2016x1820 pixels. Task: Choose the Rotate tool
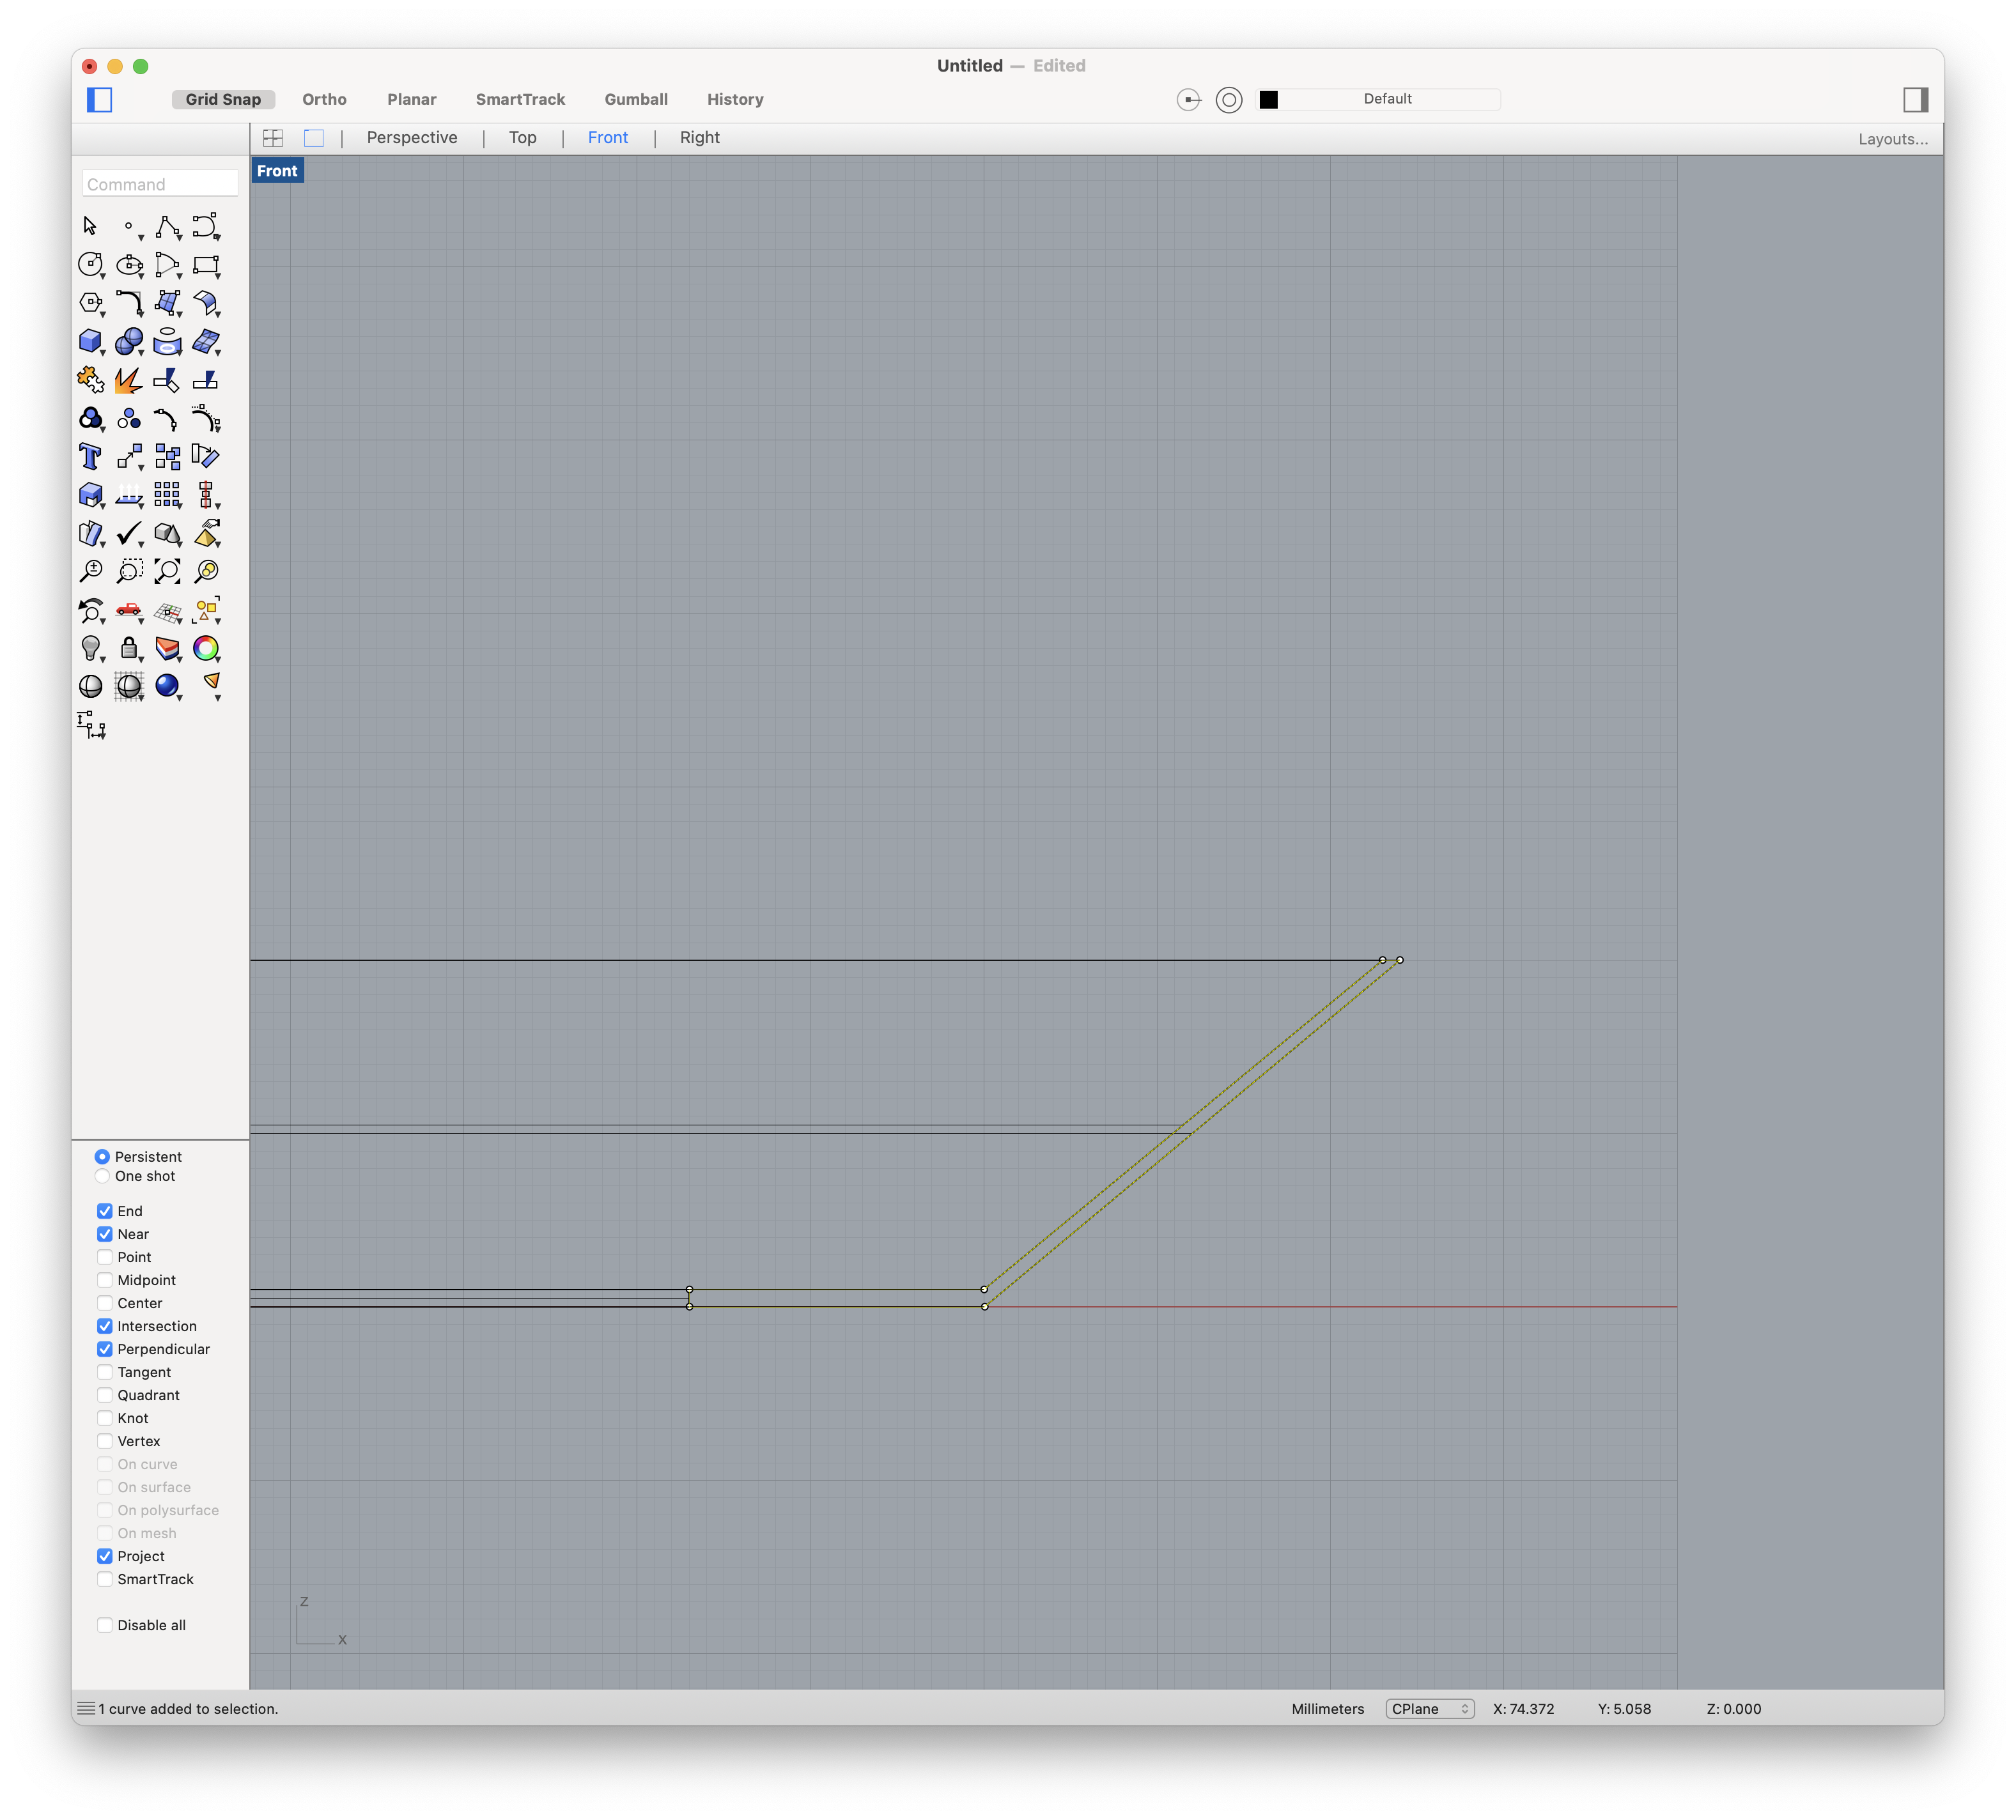[x=206, y=457]
